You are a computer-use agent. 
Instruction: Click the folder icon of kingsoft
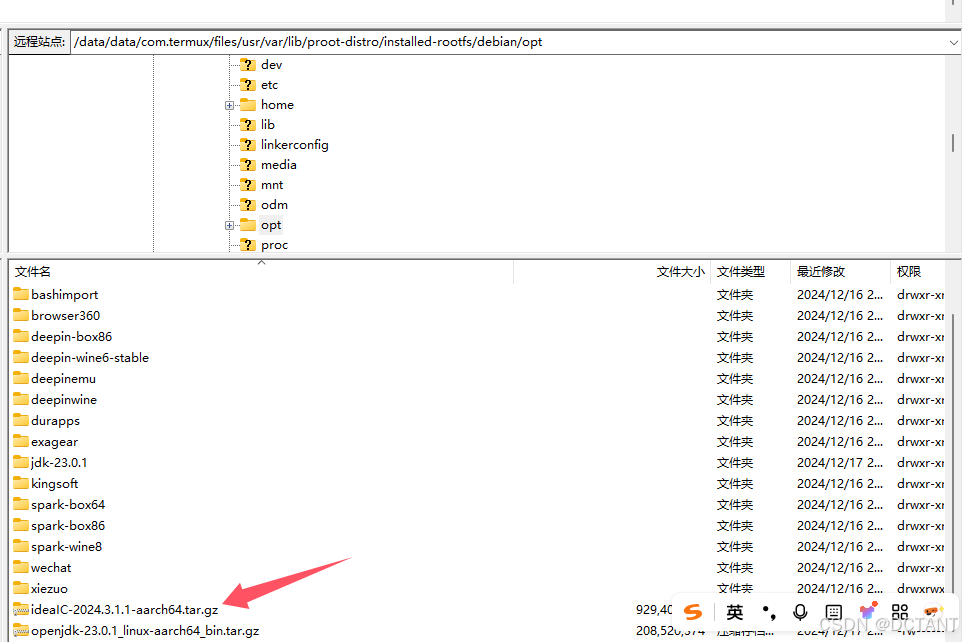point(21,483)
